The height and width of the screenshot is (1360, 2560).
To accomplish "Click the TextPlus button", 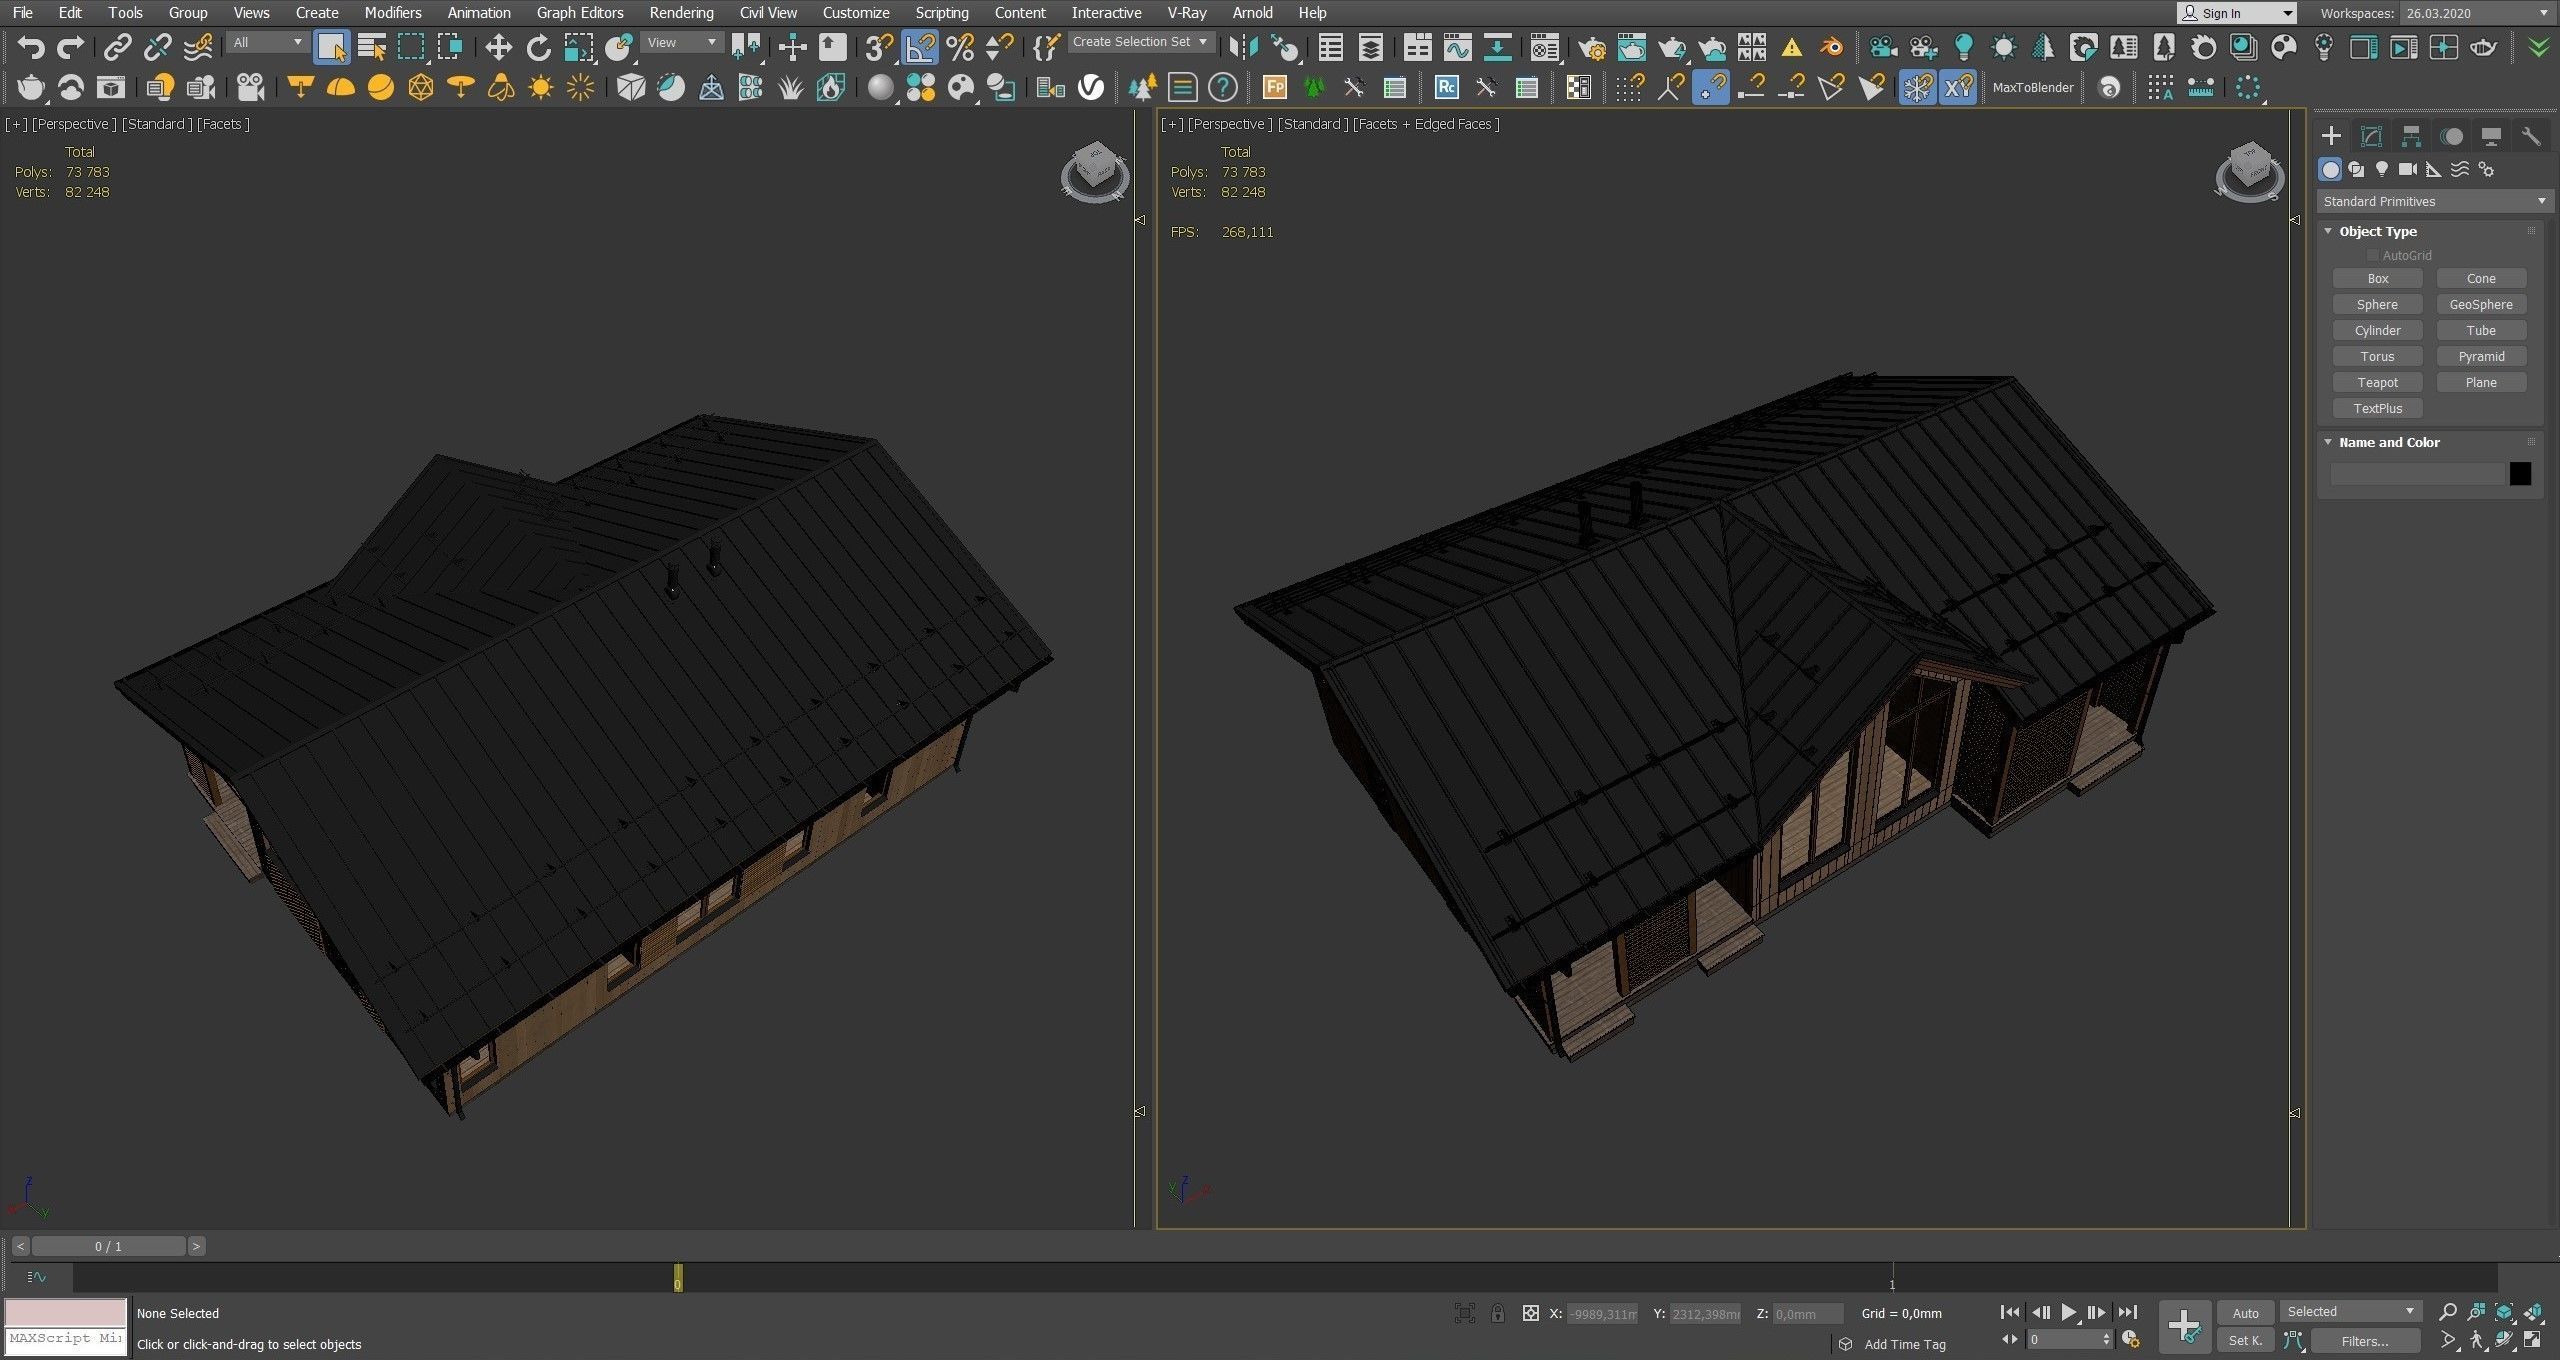I will pyautogui.click(x=2377, y=409).
